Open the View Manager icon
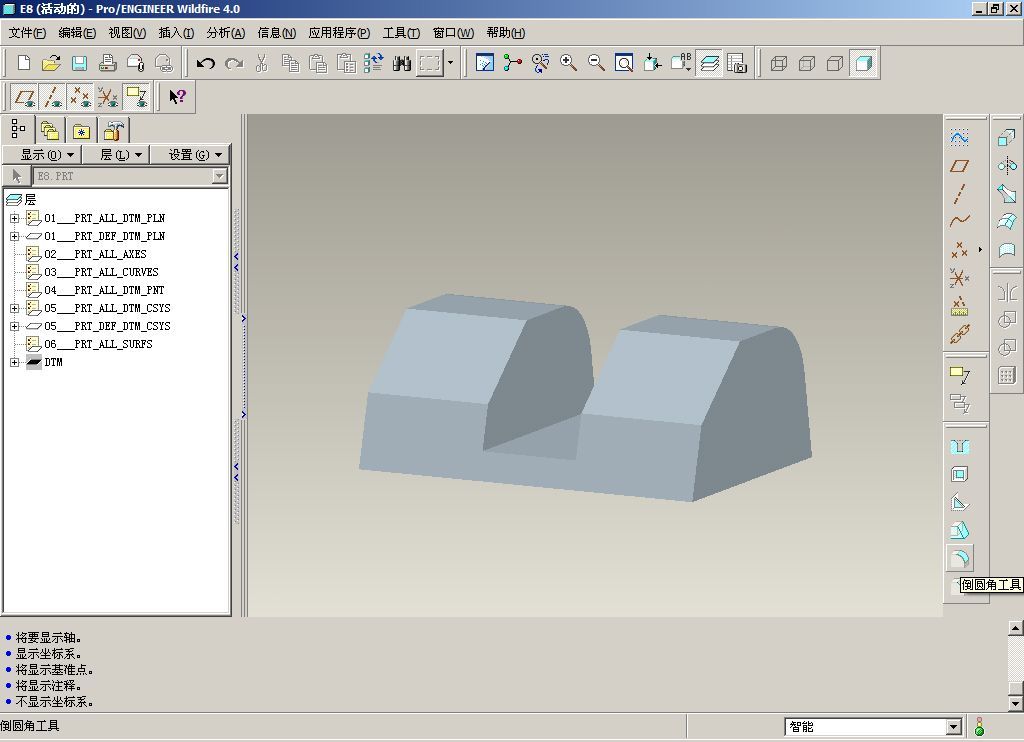The height and width of the screenshot is (742, 1024). point(737,63)
